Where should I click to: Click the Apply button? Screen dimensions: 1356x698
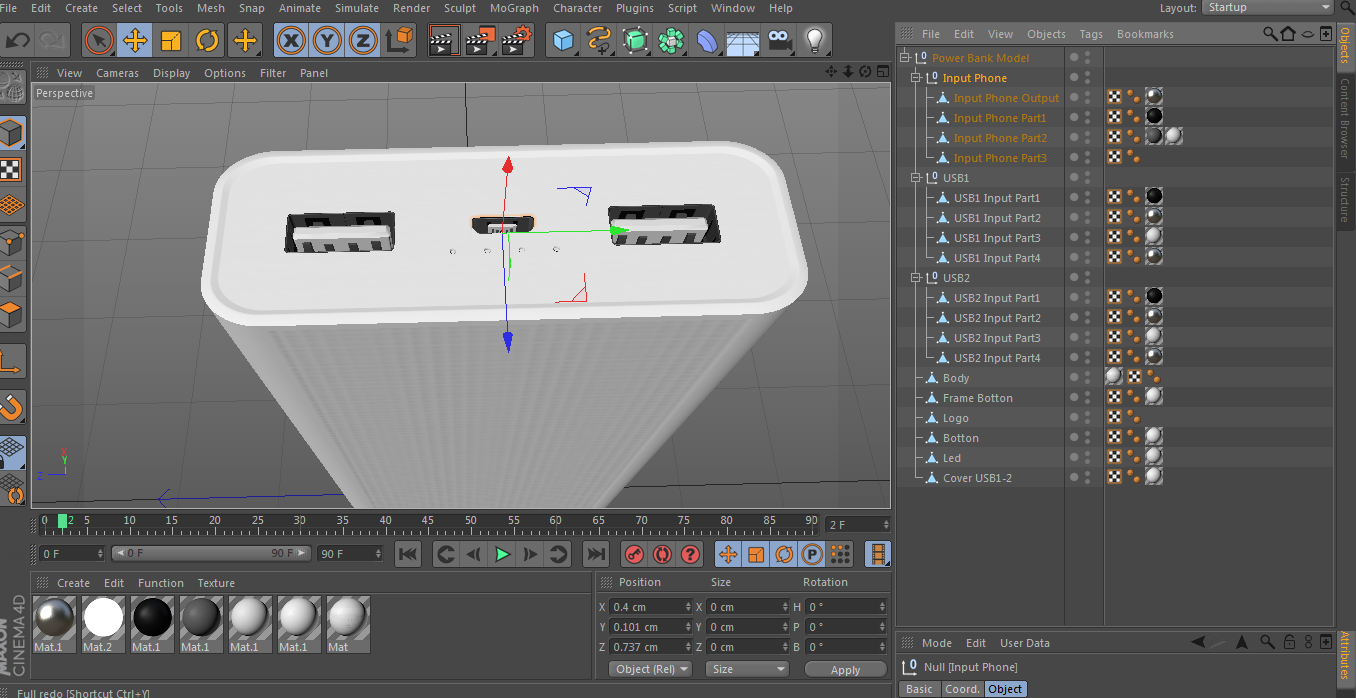click(845, 670)
